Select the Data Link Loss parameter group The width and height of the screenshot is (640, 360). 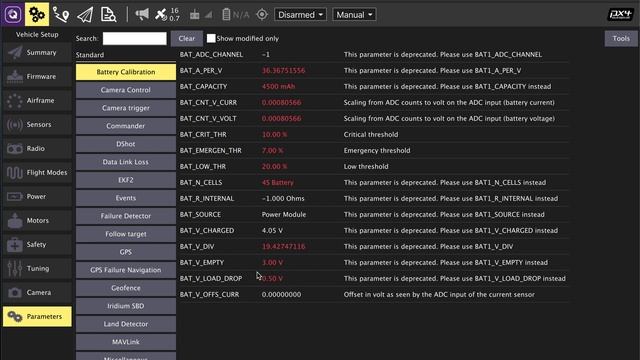point(126,162)
